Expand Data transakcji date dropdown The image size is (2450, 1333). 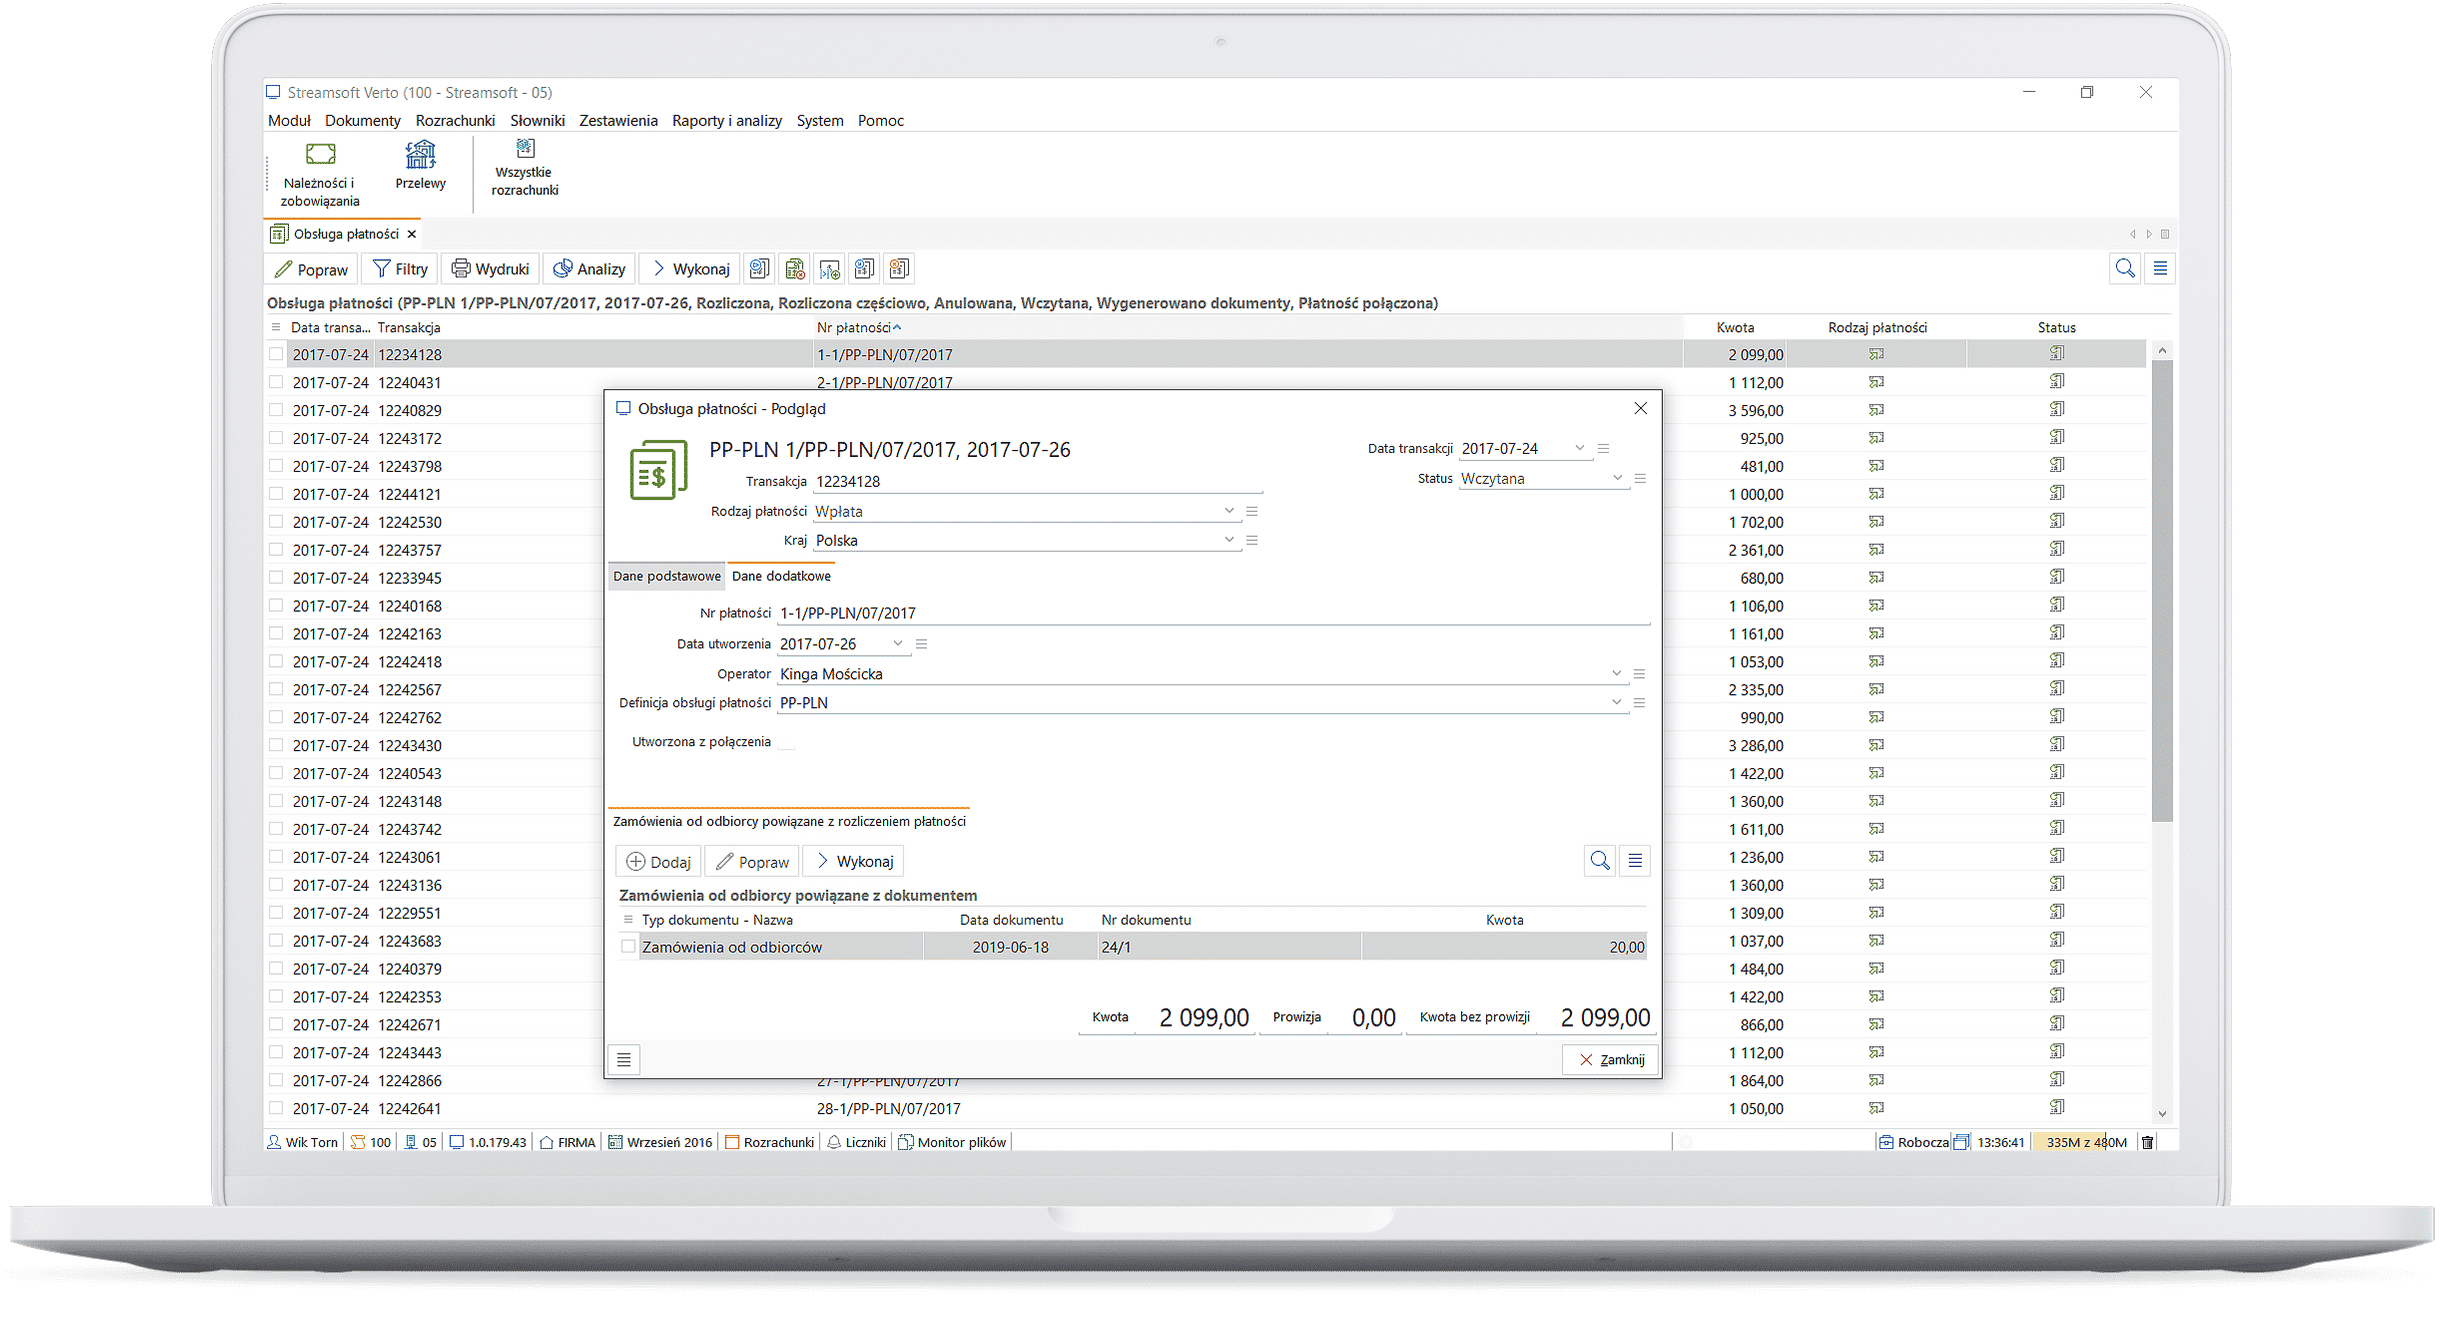pyautogui.click(x=1580, y=448)
